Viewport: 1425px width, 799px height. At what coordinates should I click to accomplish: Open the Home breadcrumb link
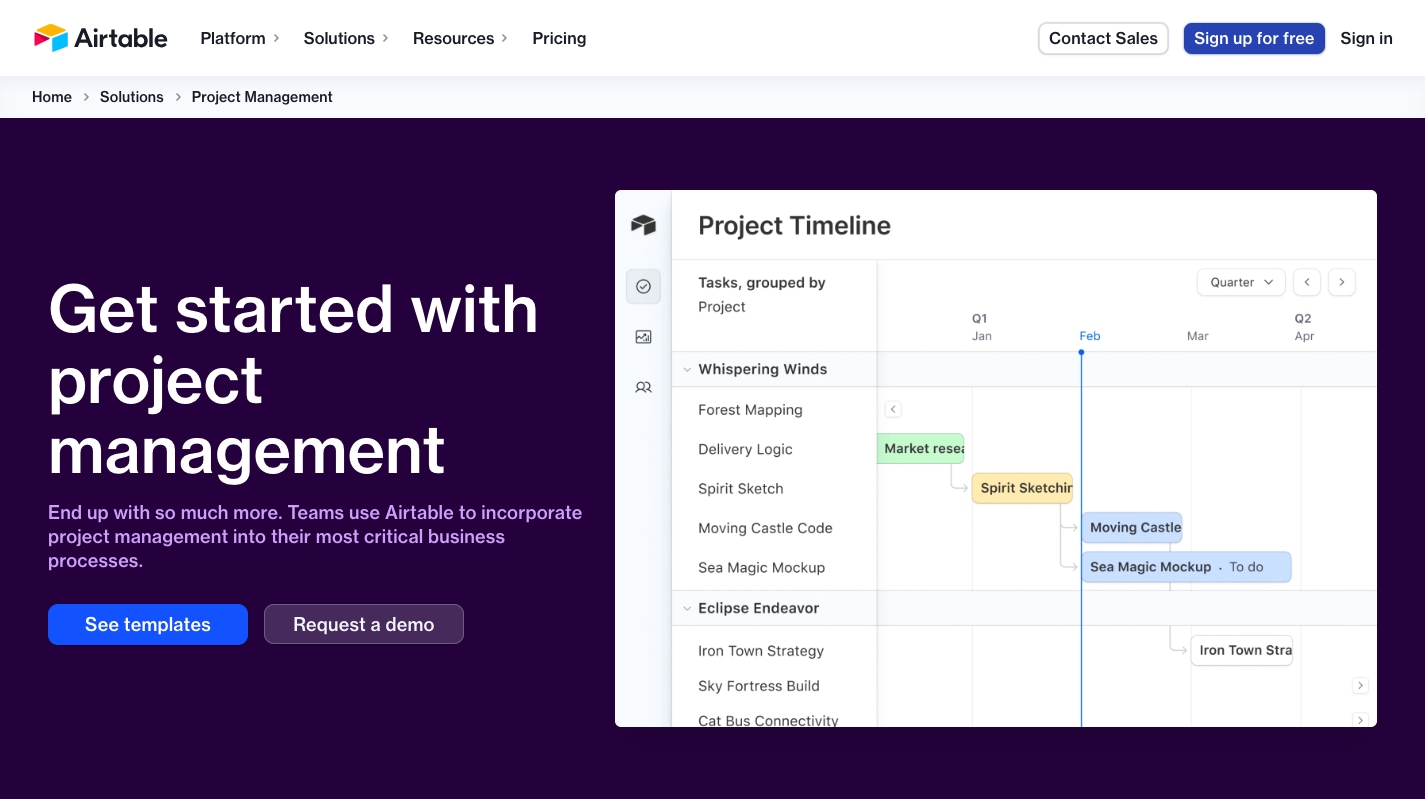tap(52, 96)
